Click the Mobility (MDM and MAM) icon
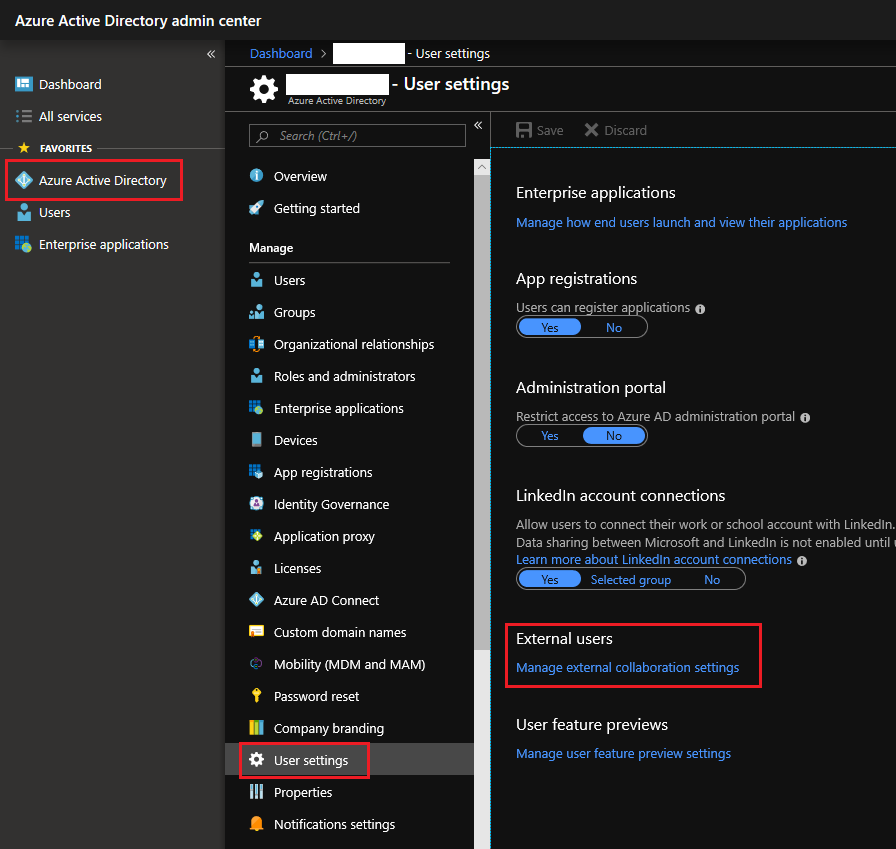Screen dimensions: 896x849 click(x=256, y=663)
